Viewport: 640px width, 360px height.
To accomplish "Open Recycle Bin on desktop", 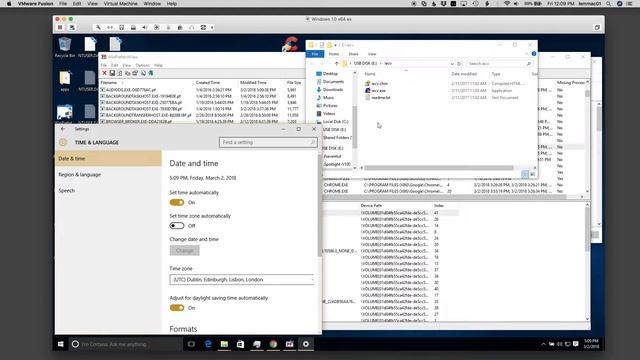I will pyautogui.click(x=64, y=47).
